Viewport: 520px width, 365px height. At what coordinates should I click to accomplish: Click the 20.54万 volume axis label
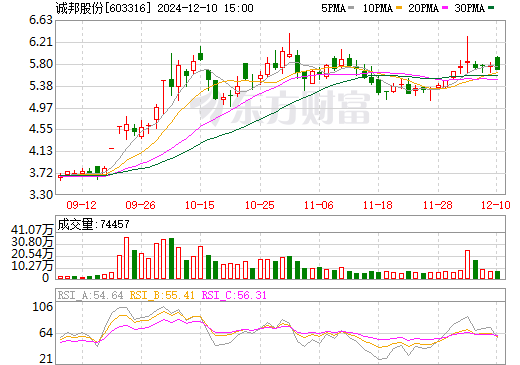pos(32,254)
